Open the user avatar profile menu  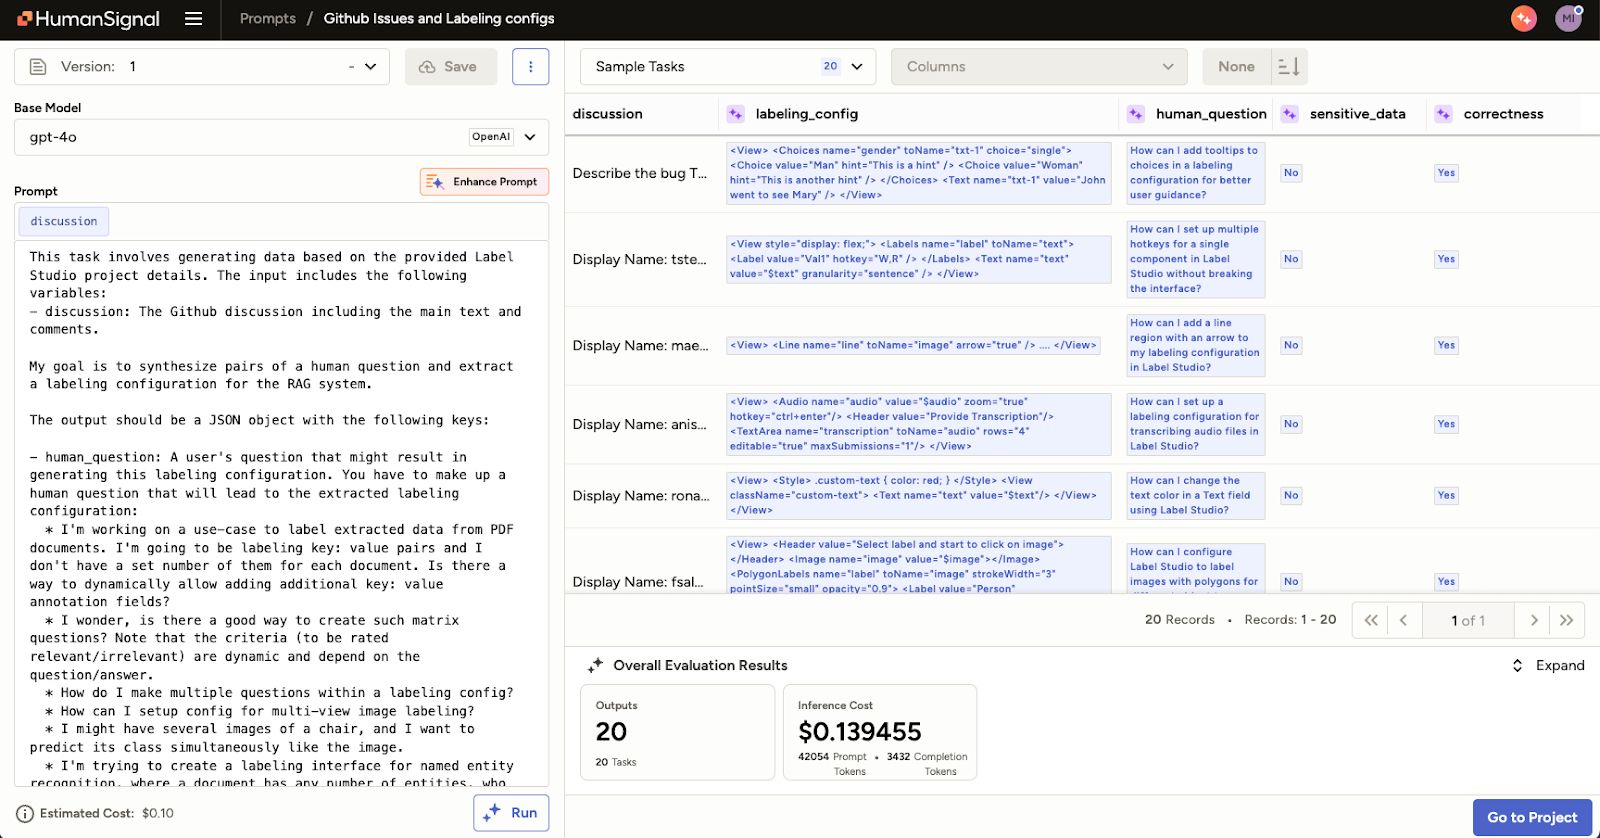pyautogui.click(x=1568, y=19)
